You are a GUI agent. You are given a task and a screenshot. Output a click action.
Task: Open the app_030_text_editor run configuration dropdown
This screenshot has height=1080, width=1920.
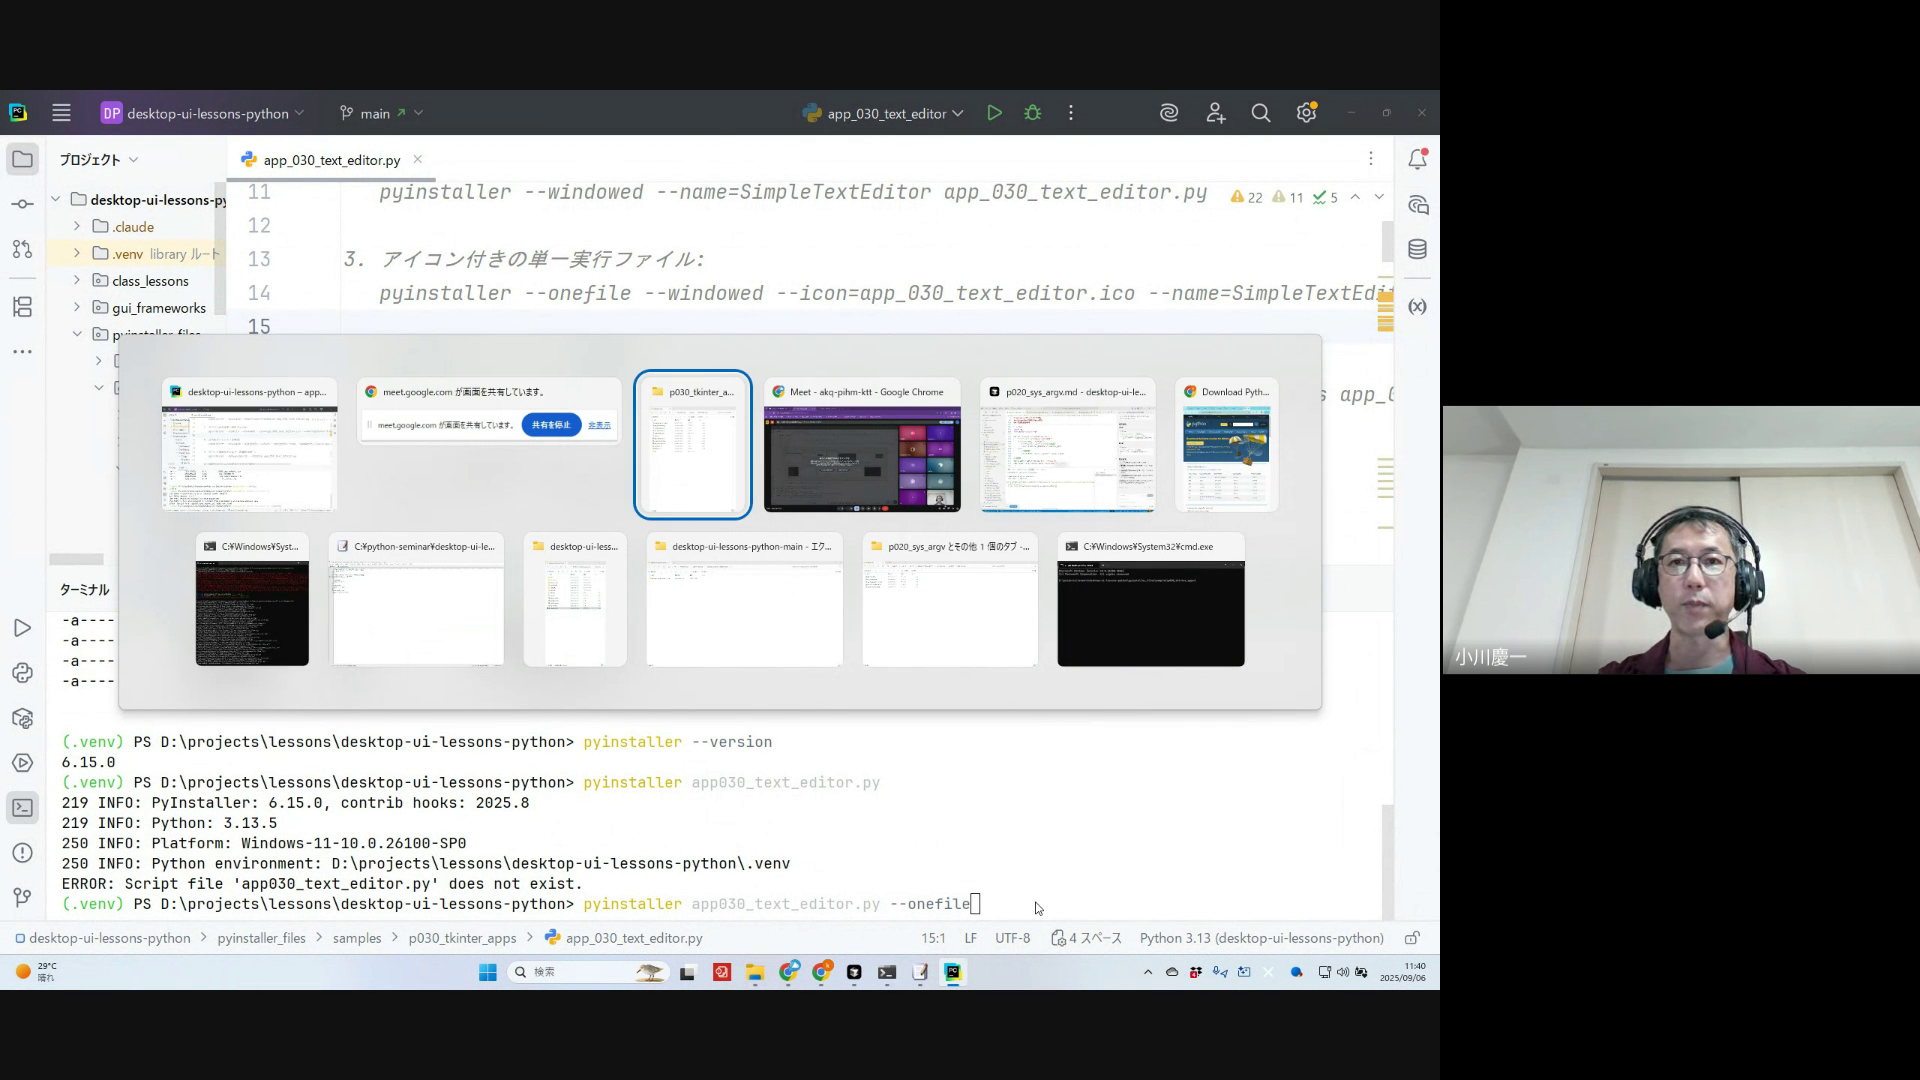coord(884,113)
